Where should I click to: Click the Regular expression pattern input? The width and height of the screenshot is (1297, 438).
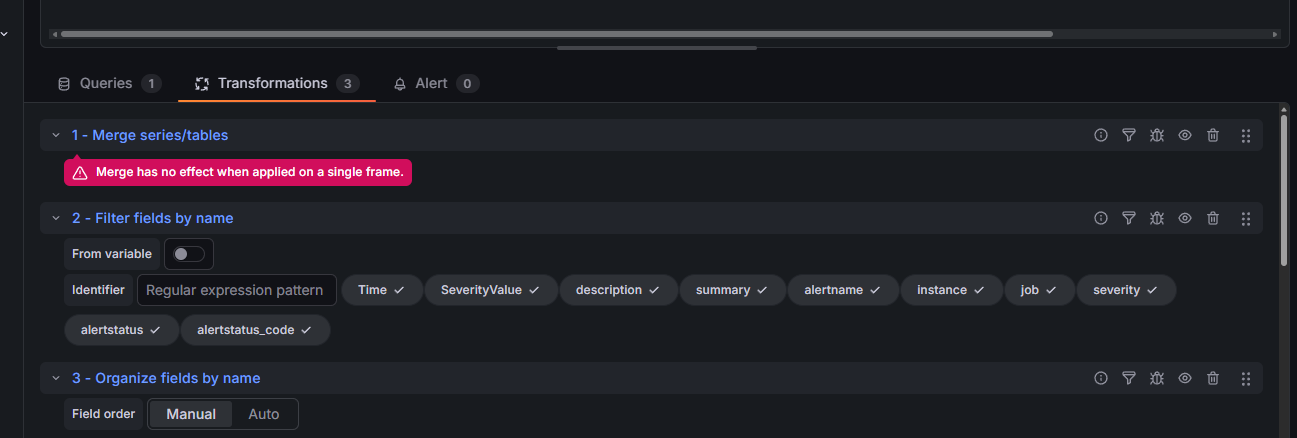[x=237, y=290]
